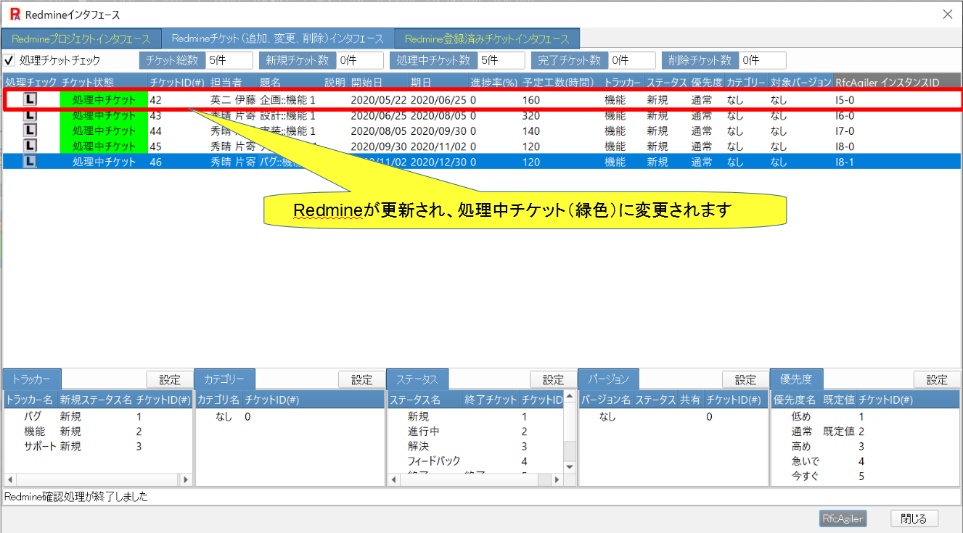This screenshot has width=963, height=533.
Task: Sort by 進捗率(%) column header
Action: click(x=494, y=82)
